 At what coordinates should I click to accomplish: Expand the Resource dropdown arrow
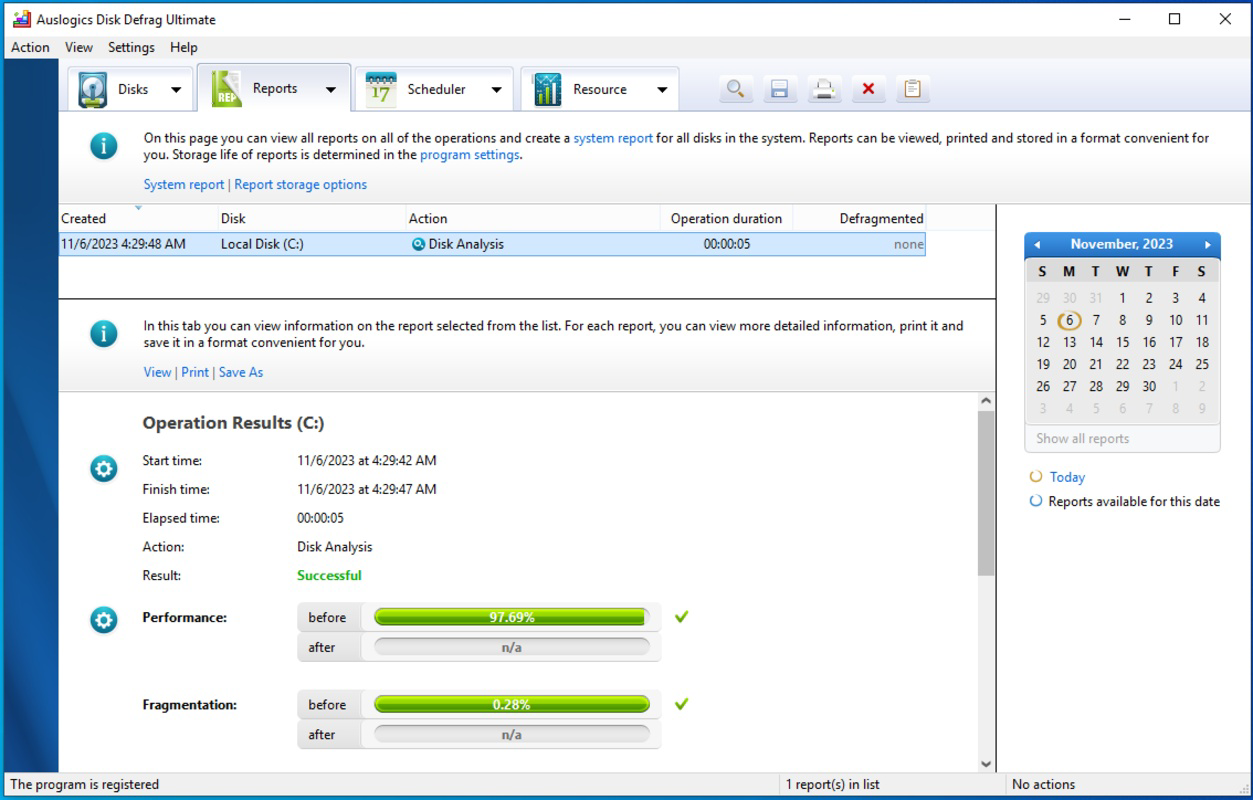click(662, 90)
